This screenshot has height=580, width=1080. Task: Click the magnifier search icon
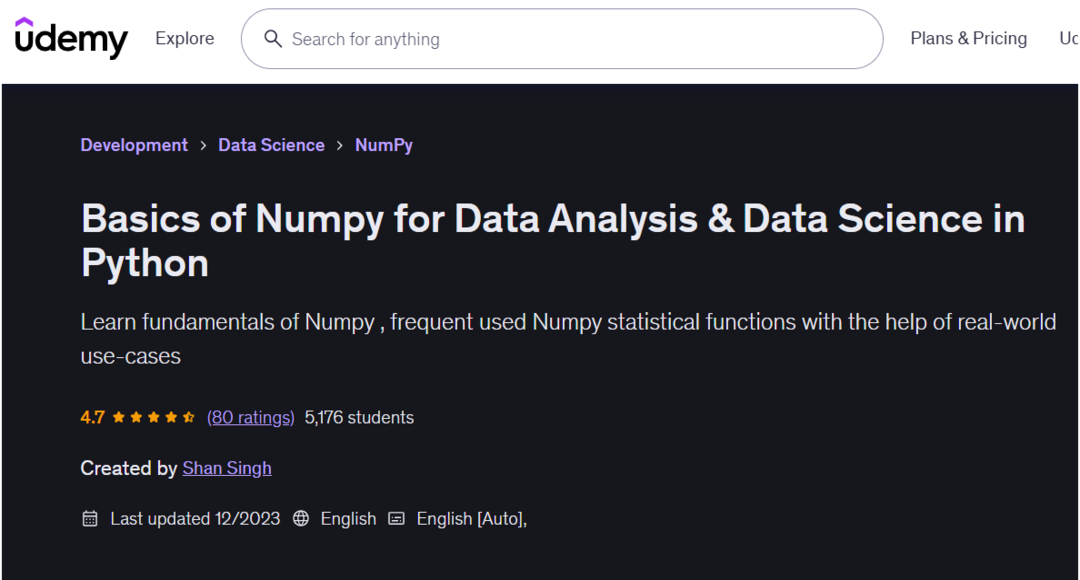tap(272, 39)
